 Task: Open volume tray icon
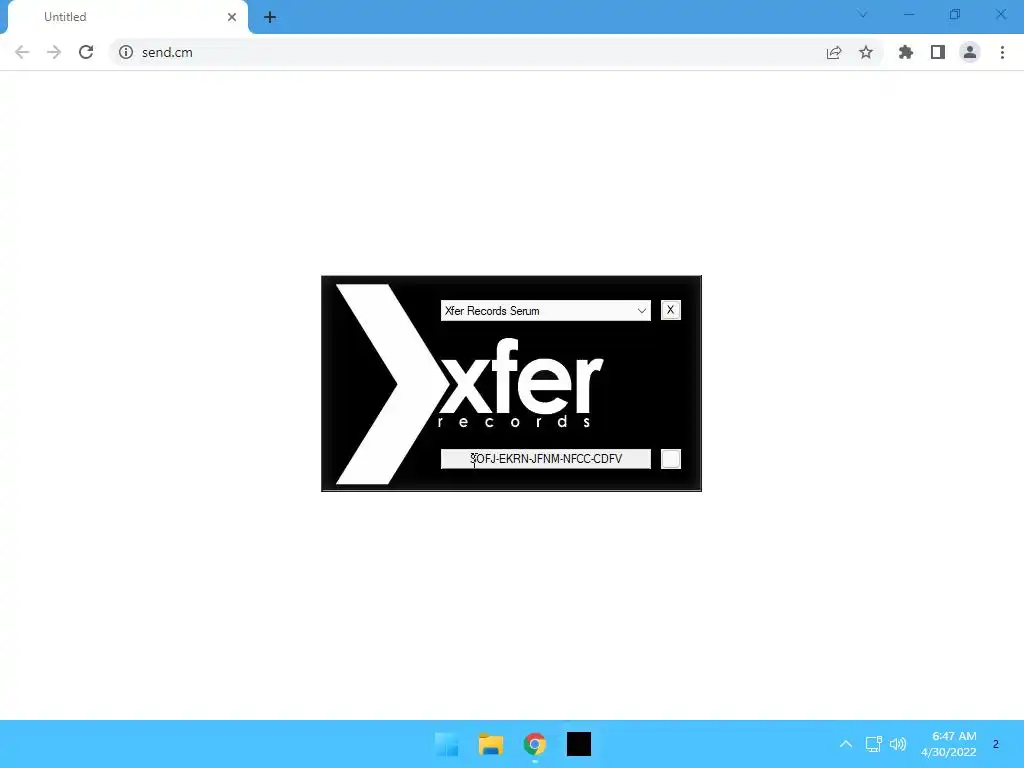point(898,744)
